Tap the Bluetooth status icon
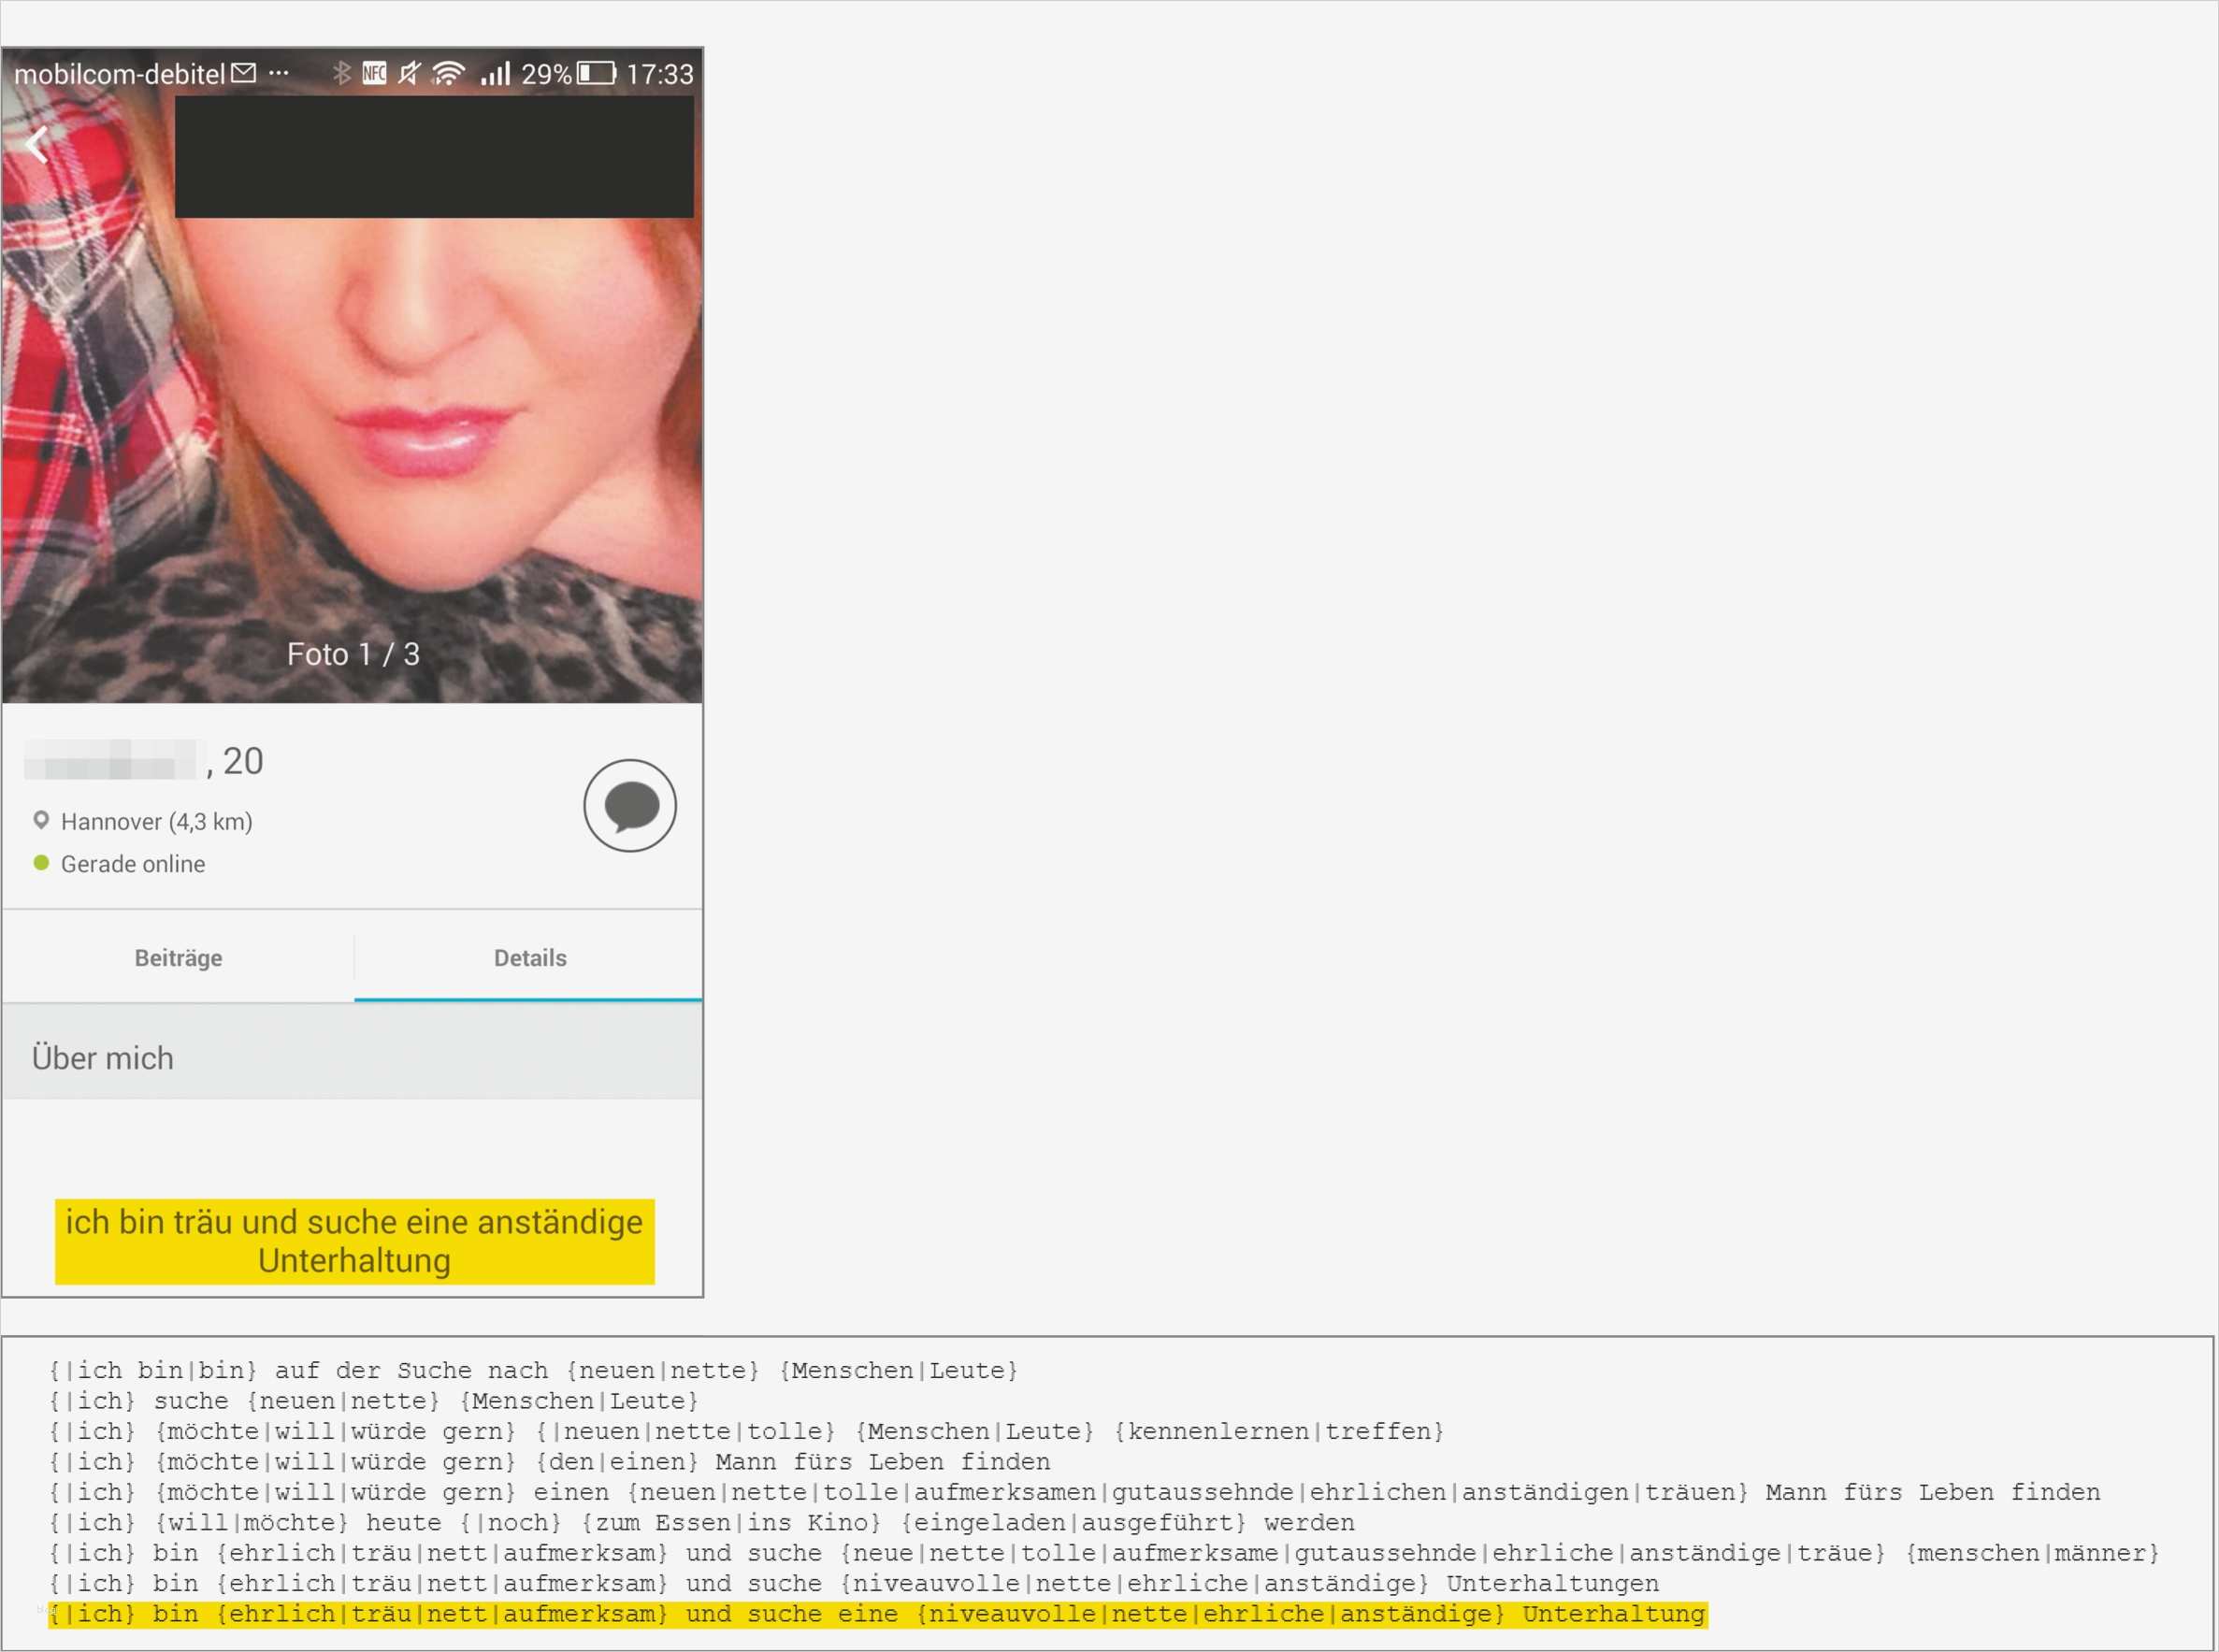The width and height of the screenshot is (2219, 1652). coord(342,73)
